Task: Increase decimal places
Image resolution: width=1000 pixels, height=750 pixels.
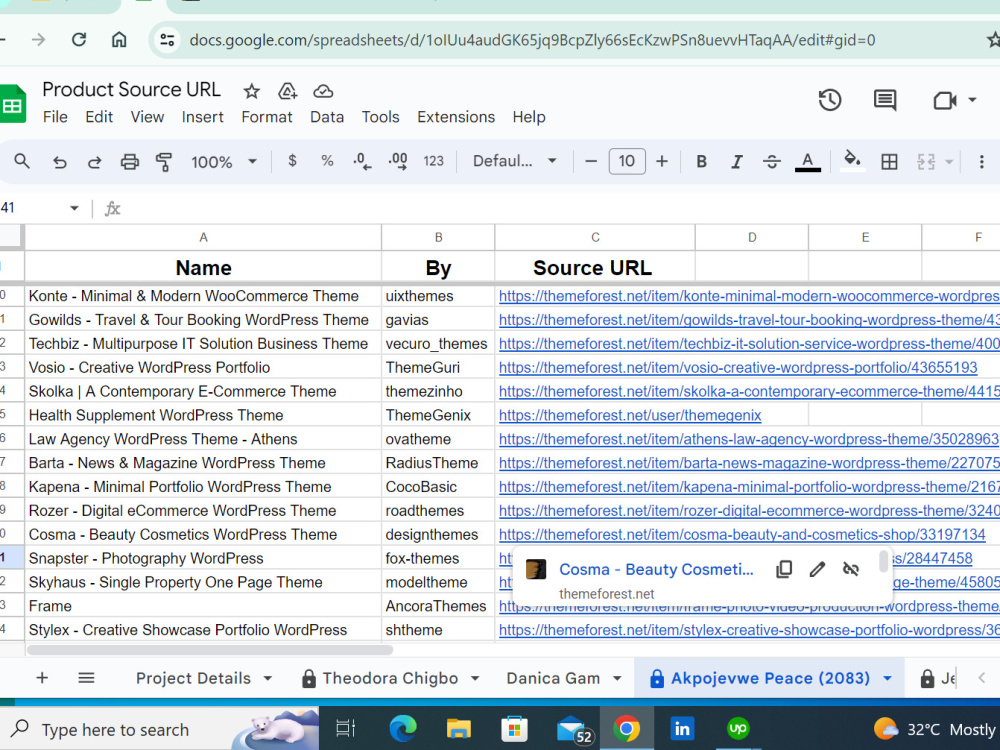Action: (398, 161)
